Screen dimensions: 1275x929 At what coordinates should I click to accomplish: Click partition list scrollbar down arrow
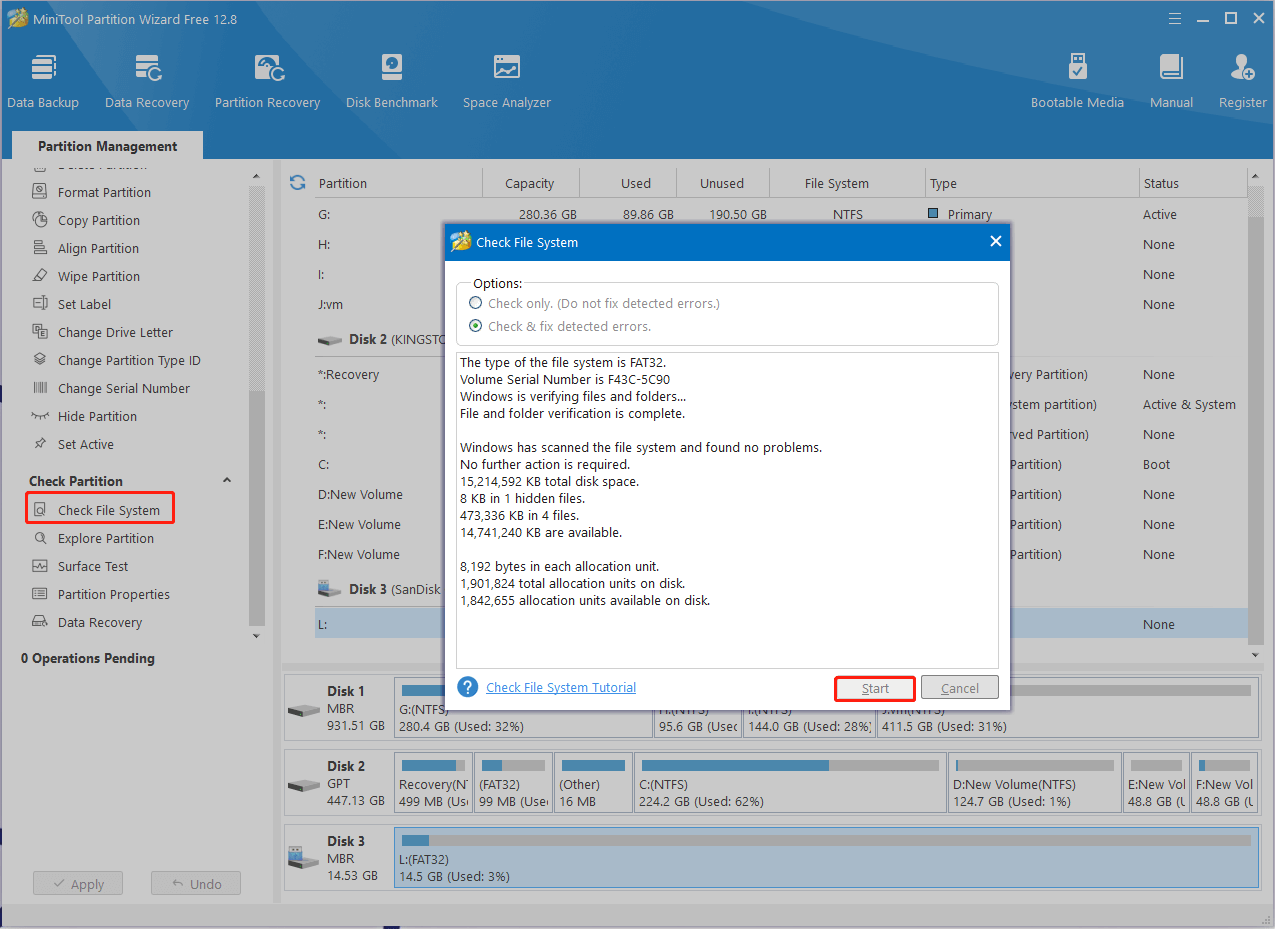pyautogui.click(x=1255, y=654)
